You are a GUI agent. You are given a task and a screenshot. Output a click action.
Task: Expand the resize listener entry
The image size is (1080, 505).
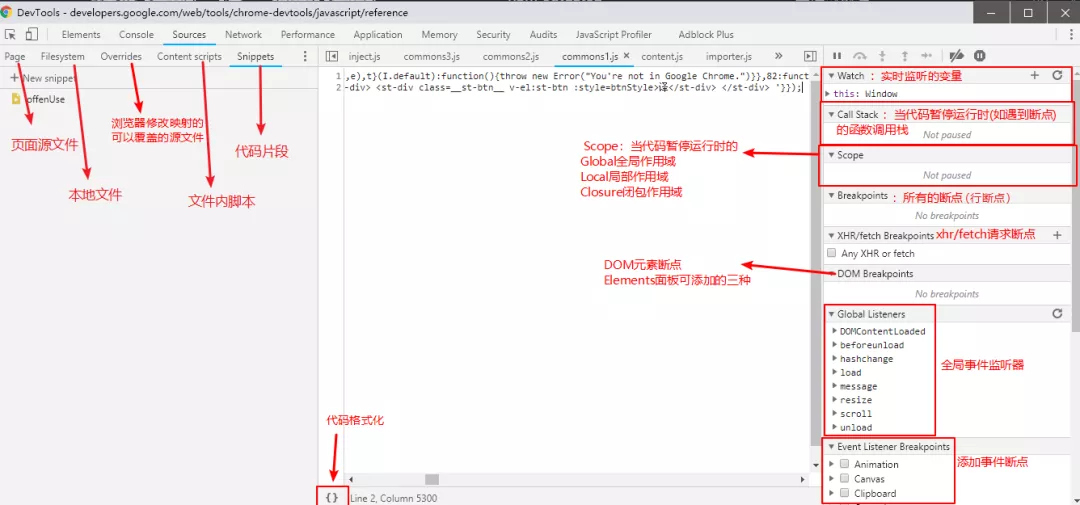[x=835, y=400]
